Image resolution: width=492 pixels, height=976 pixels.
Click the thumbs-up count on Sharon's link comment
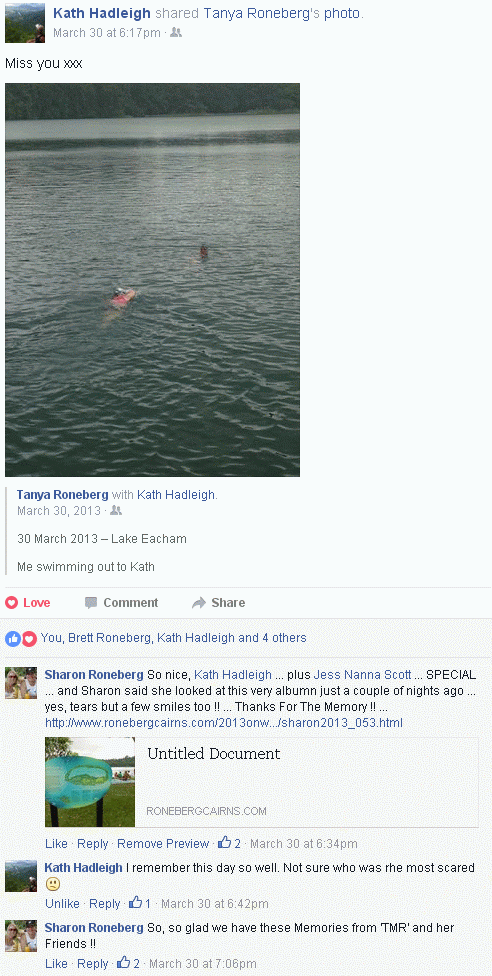(229, 843)
